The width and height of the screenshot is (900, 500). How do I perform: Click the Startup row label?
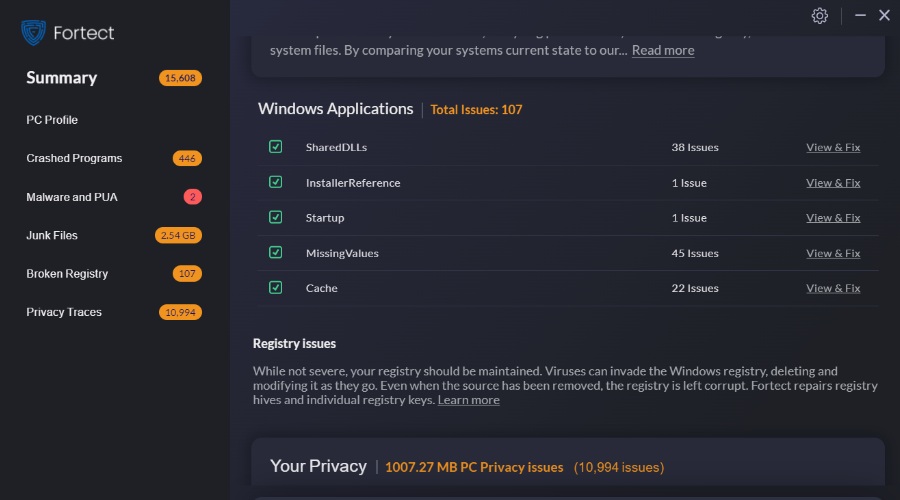pos(325,218)
